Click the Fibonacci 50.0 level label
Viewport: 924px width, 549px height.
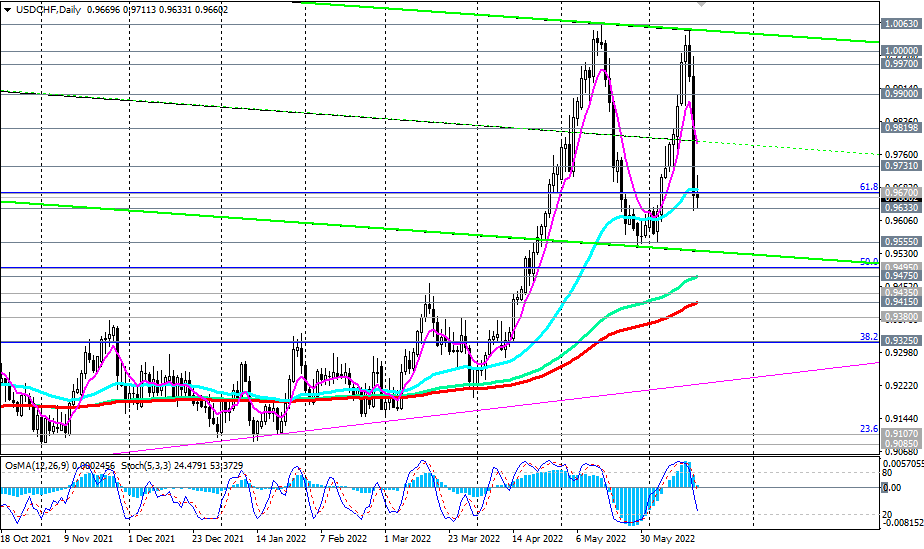[869, 262]
